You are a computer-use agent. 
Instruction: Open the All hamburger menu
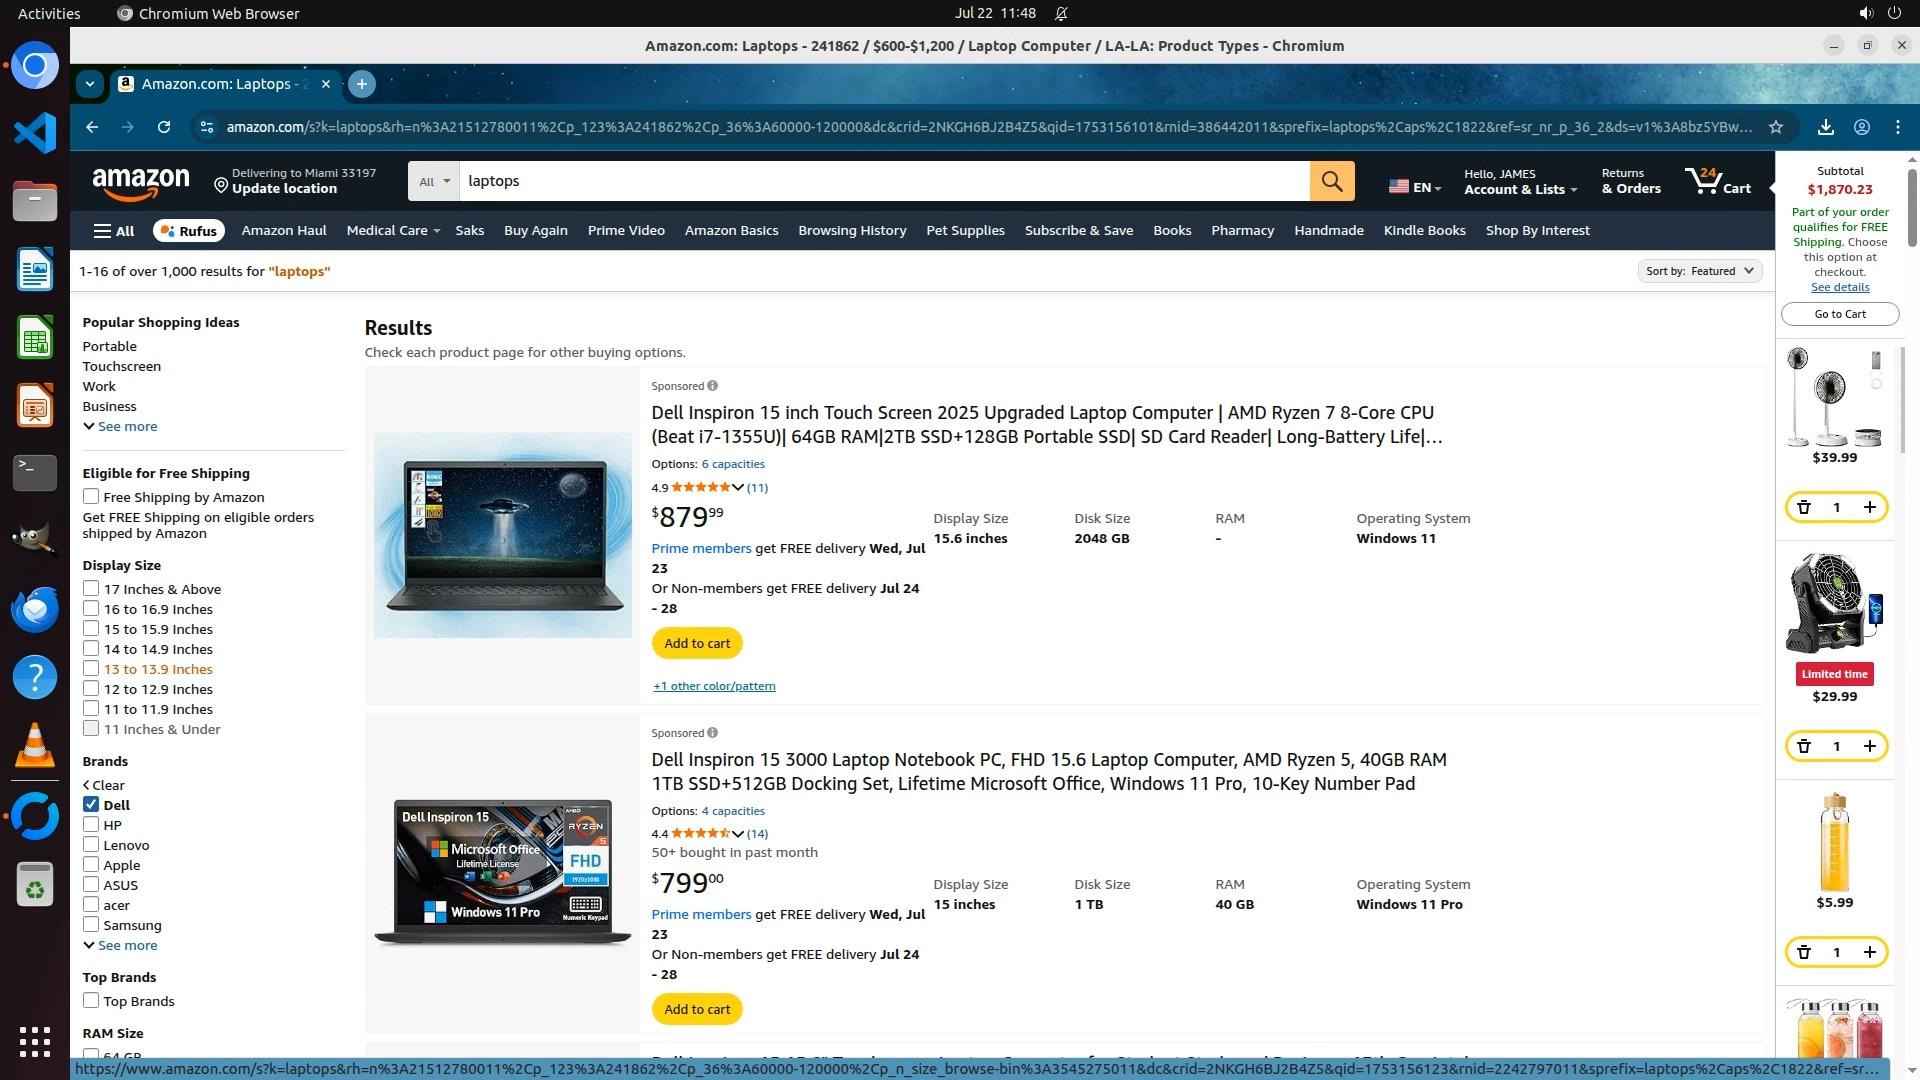[x=113, y=231]
